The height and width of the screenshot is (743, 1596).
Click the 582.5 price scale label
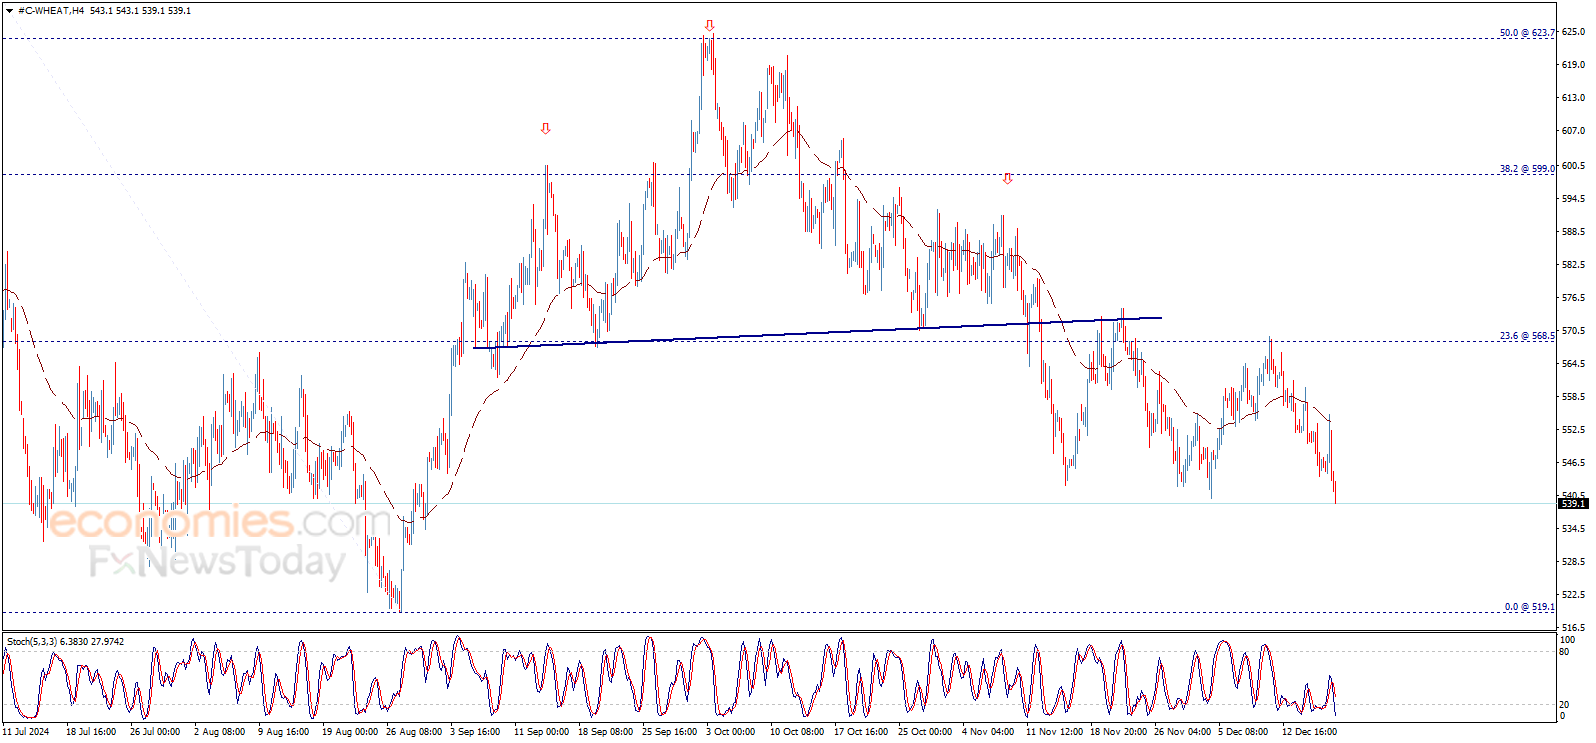coord(1573,265)
